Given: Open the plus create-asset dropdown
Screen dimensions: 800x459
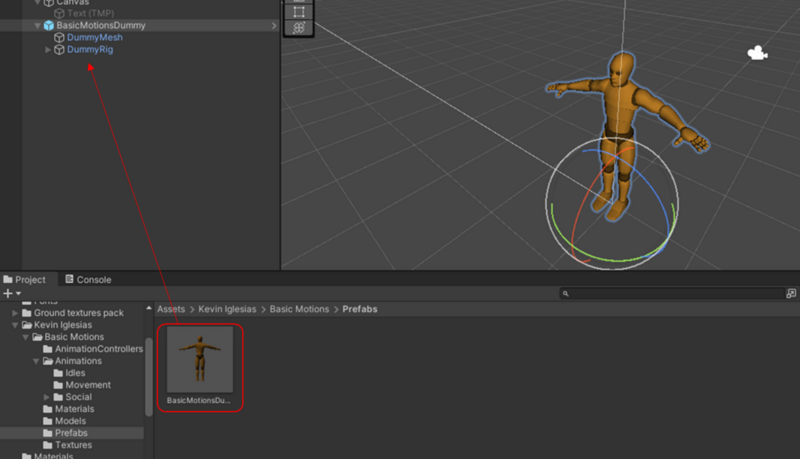Looking at the screenshot, I should [12, 293].
